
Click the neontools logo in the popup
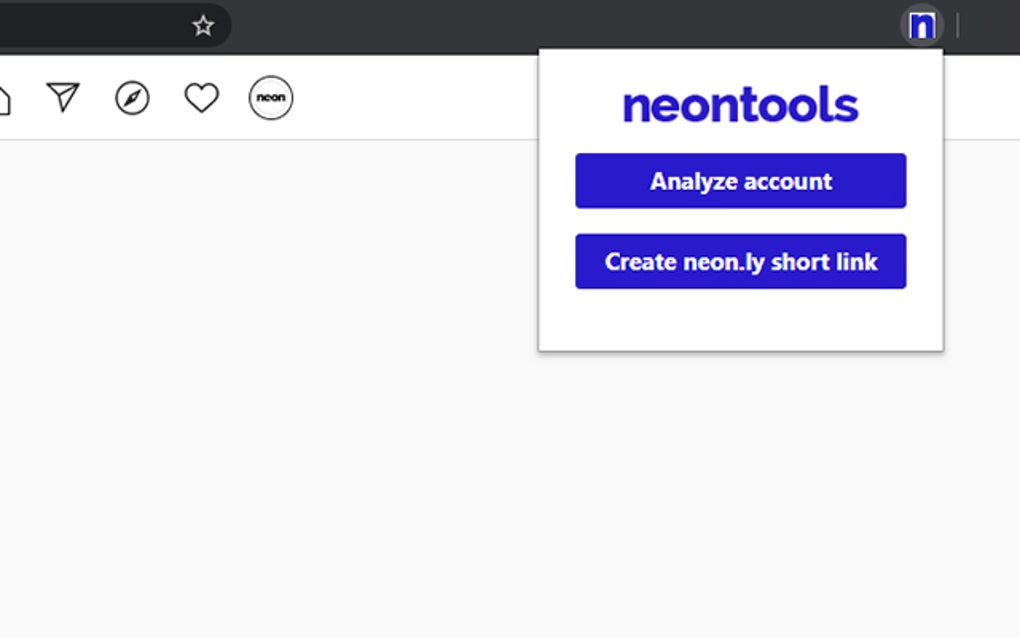740,103
